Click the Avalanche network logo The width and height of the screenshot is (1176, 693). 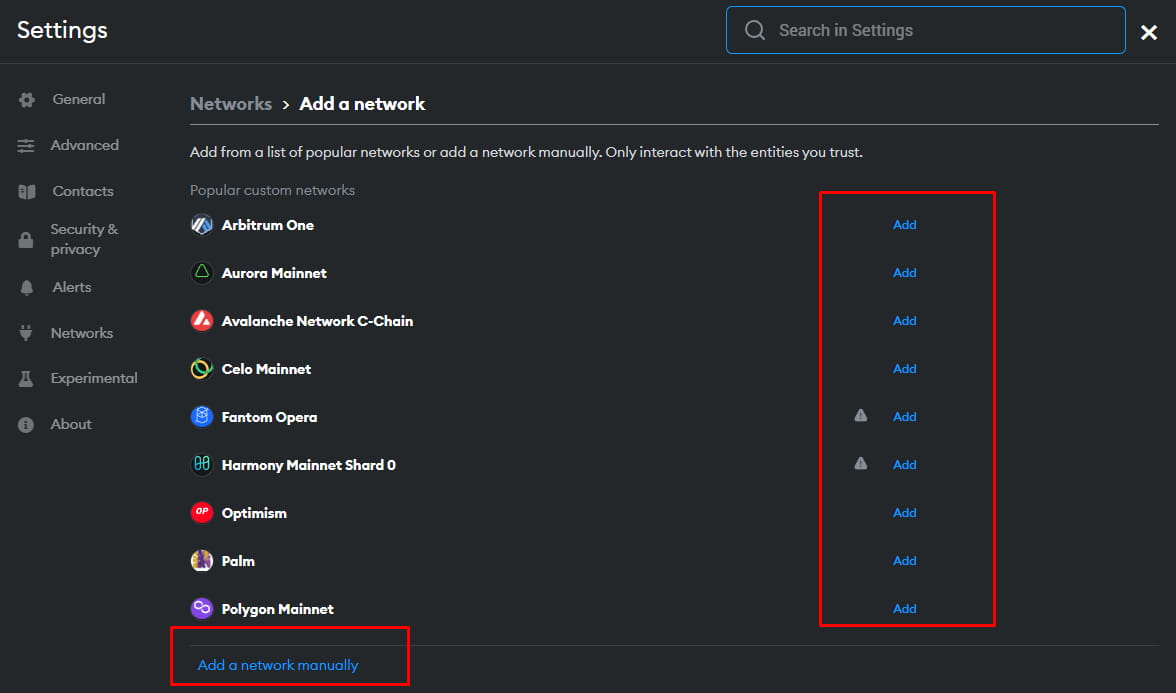[202, 320]
